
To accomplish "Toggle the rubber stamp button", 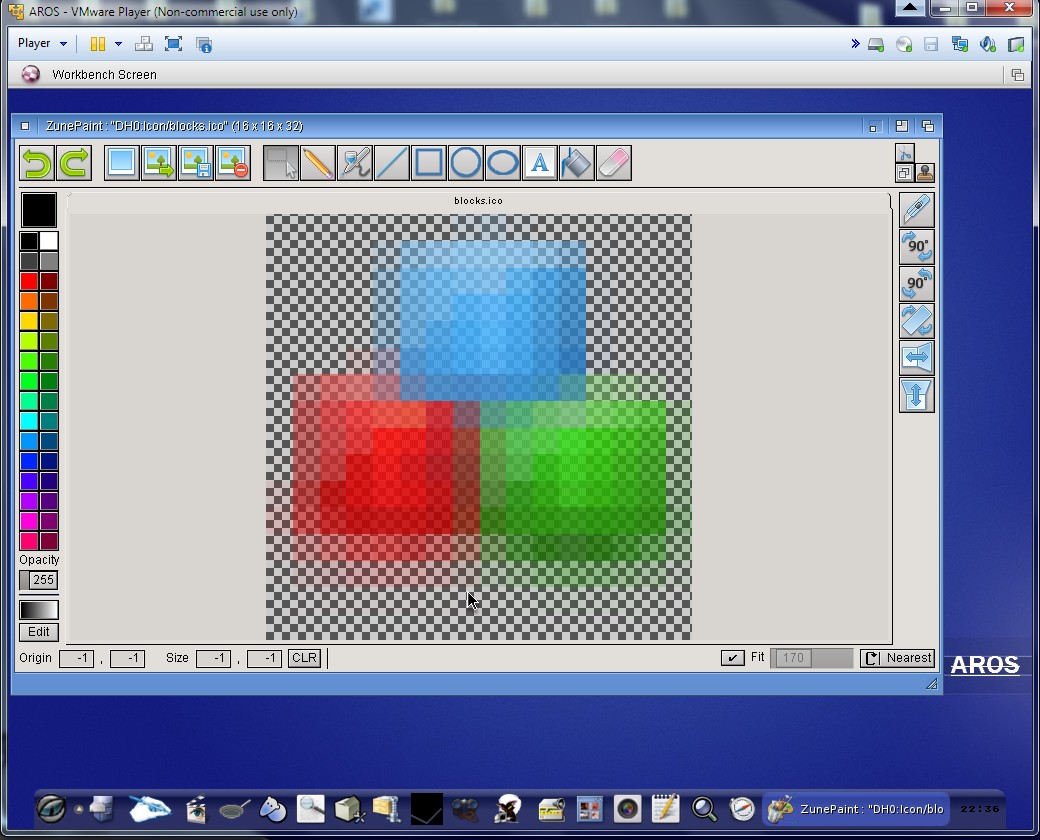I will [924, 173].
